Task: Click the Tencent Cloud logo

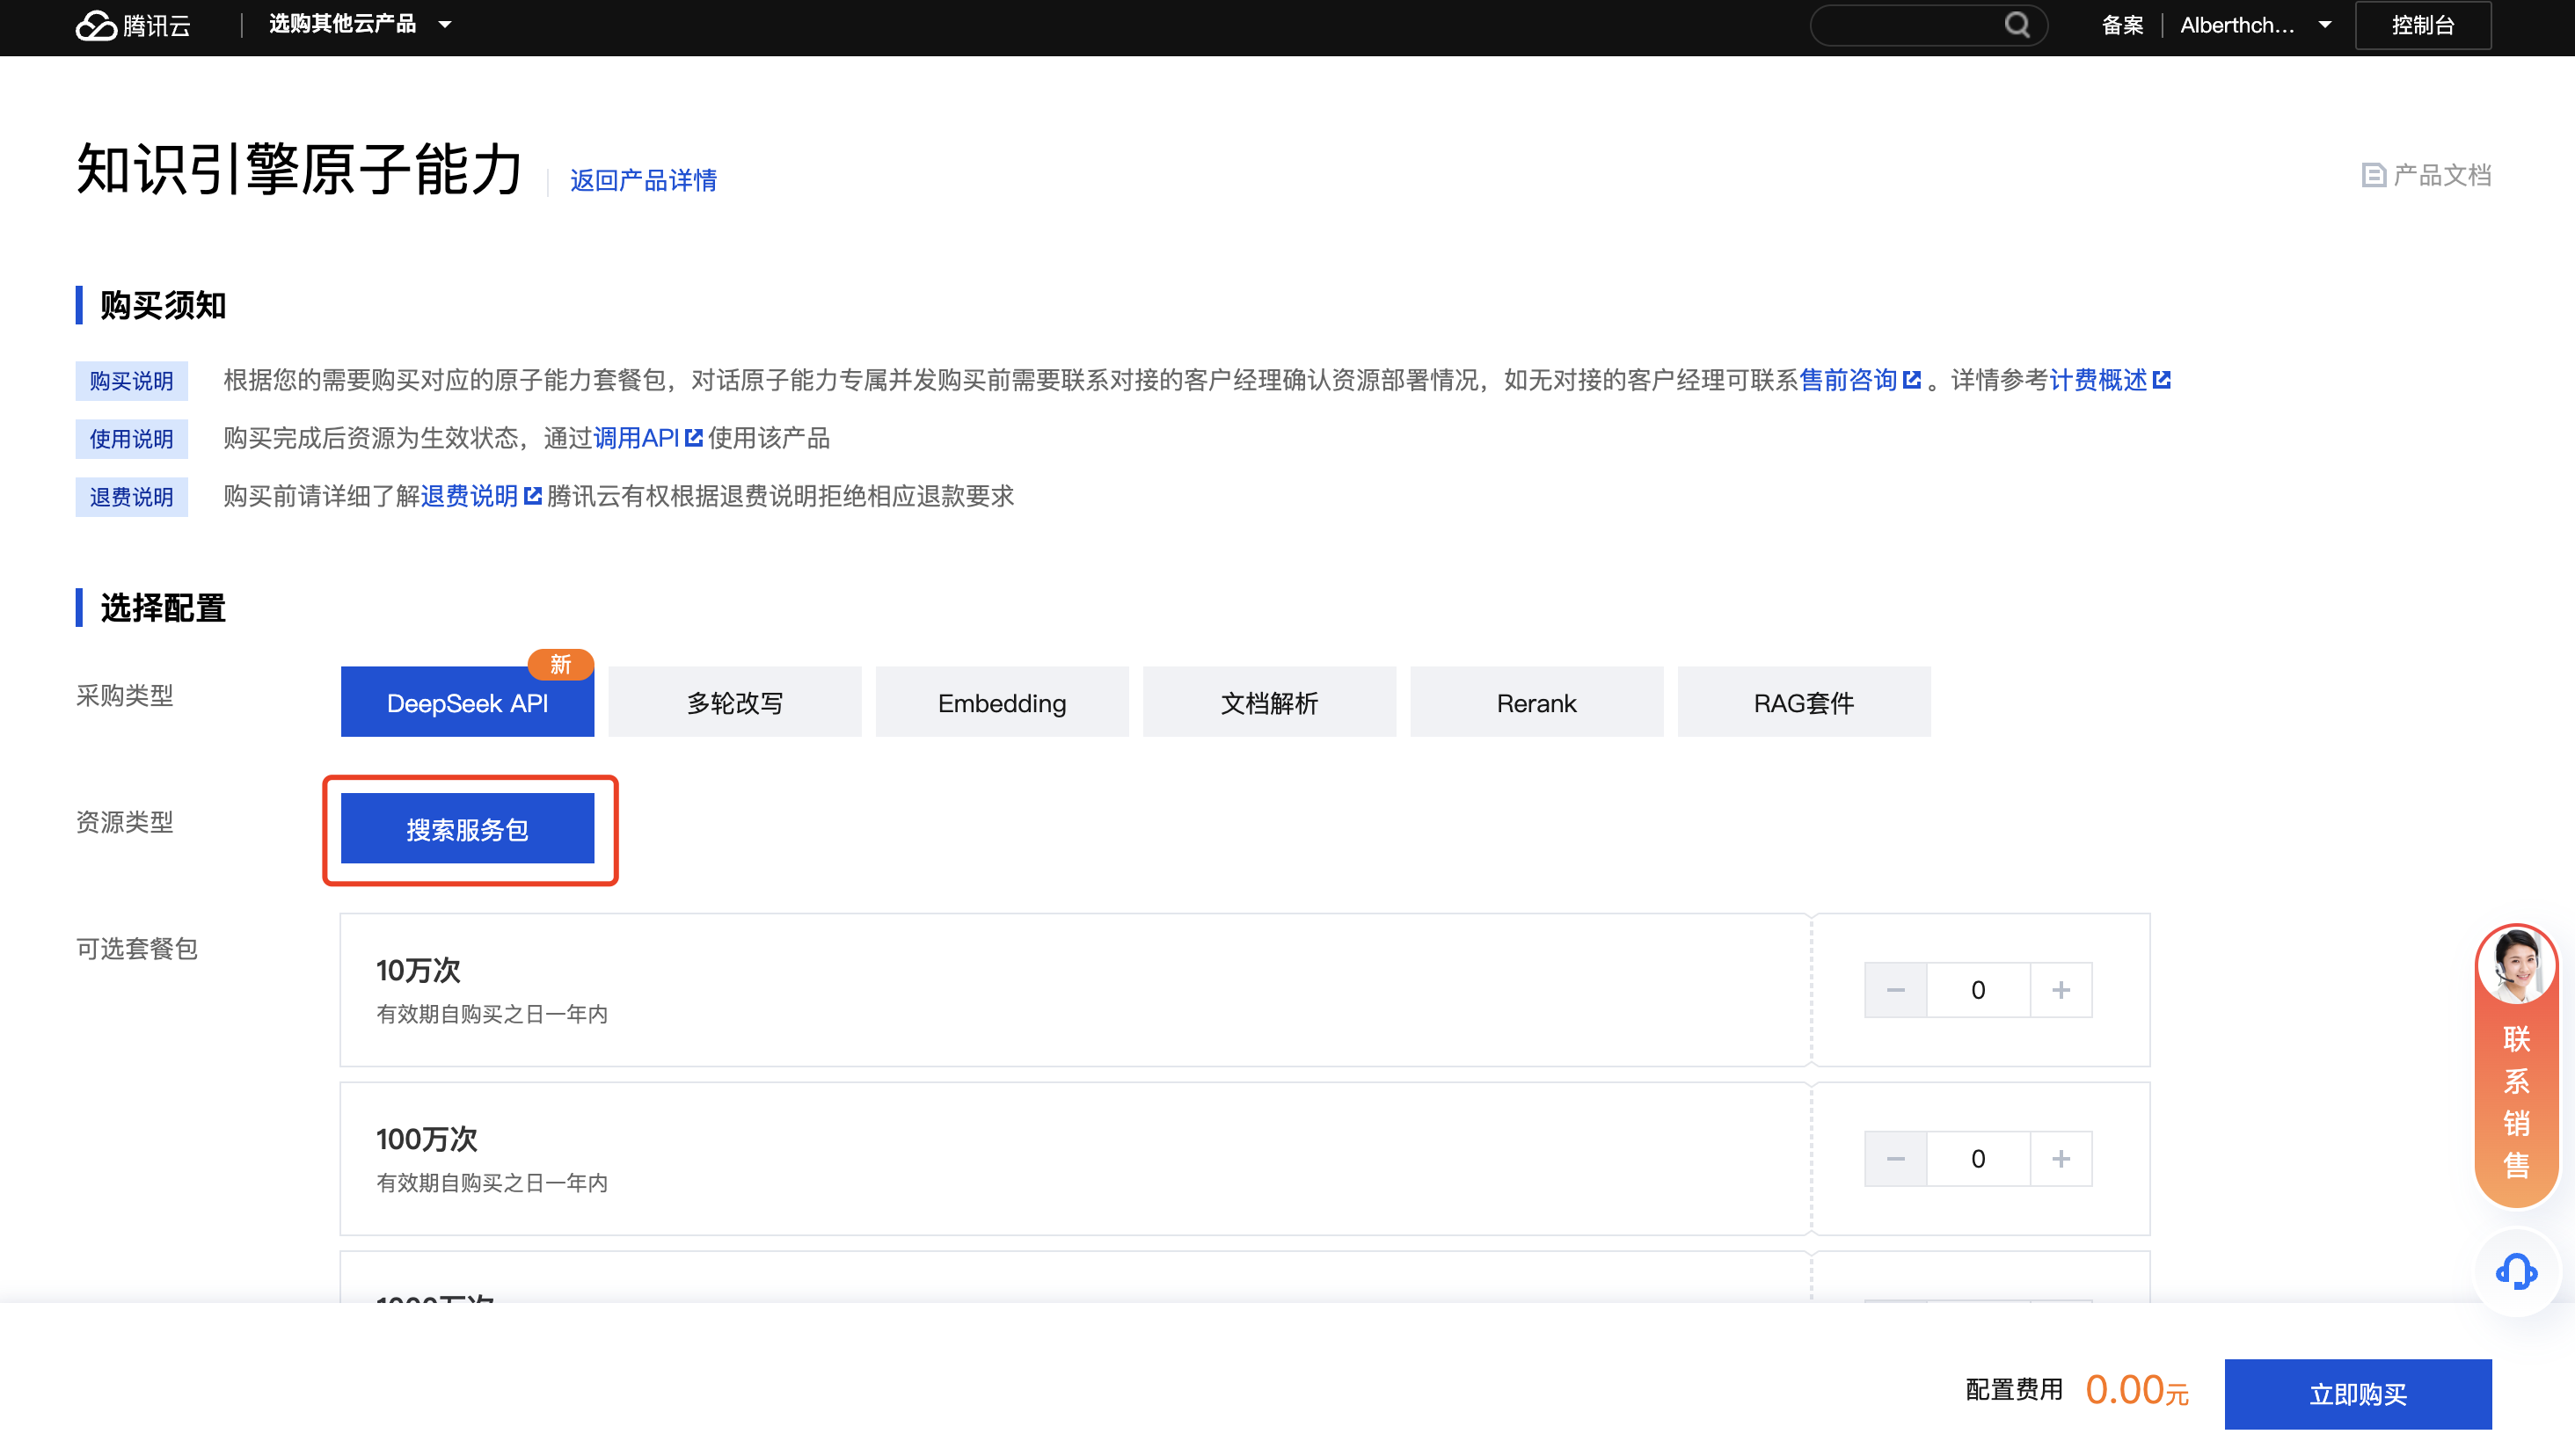Action: [133, 25]
